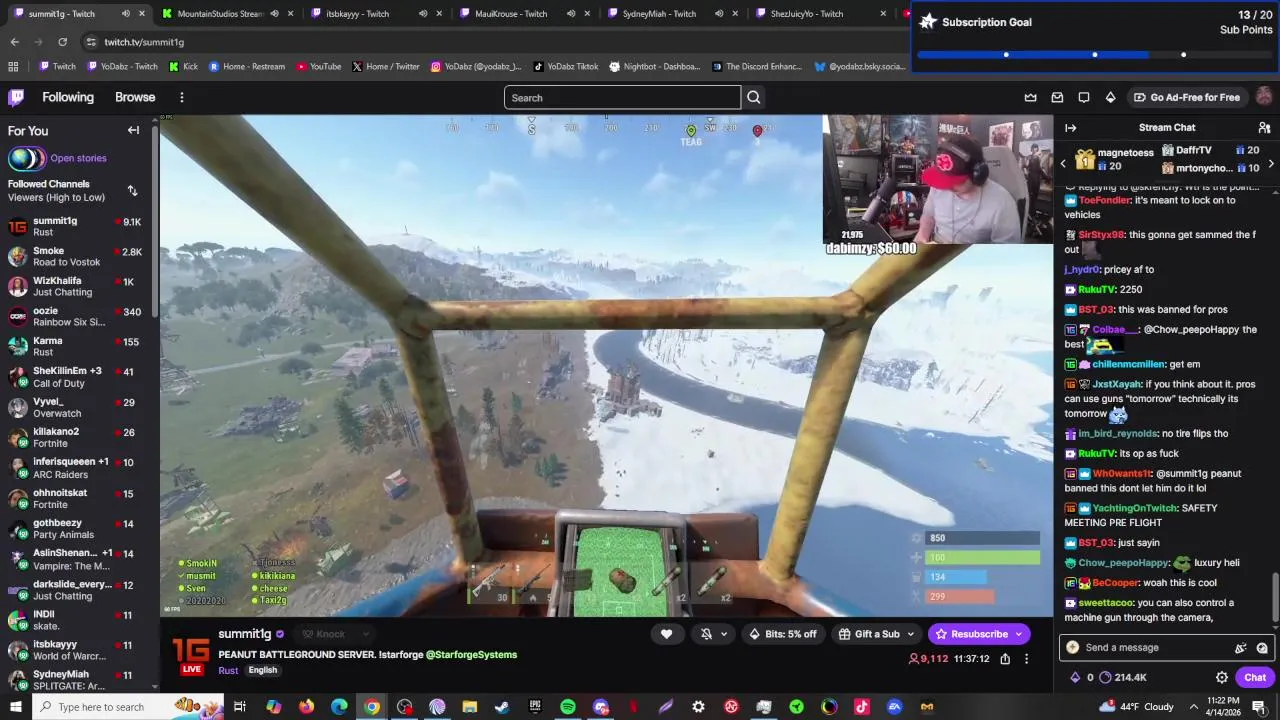Sort followed channels by viewers
This screenshot has width=1280, height=720.
[x=132, y=191]
